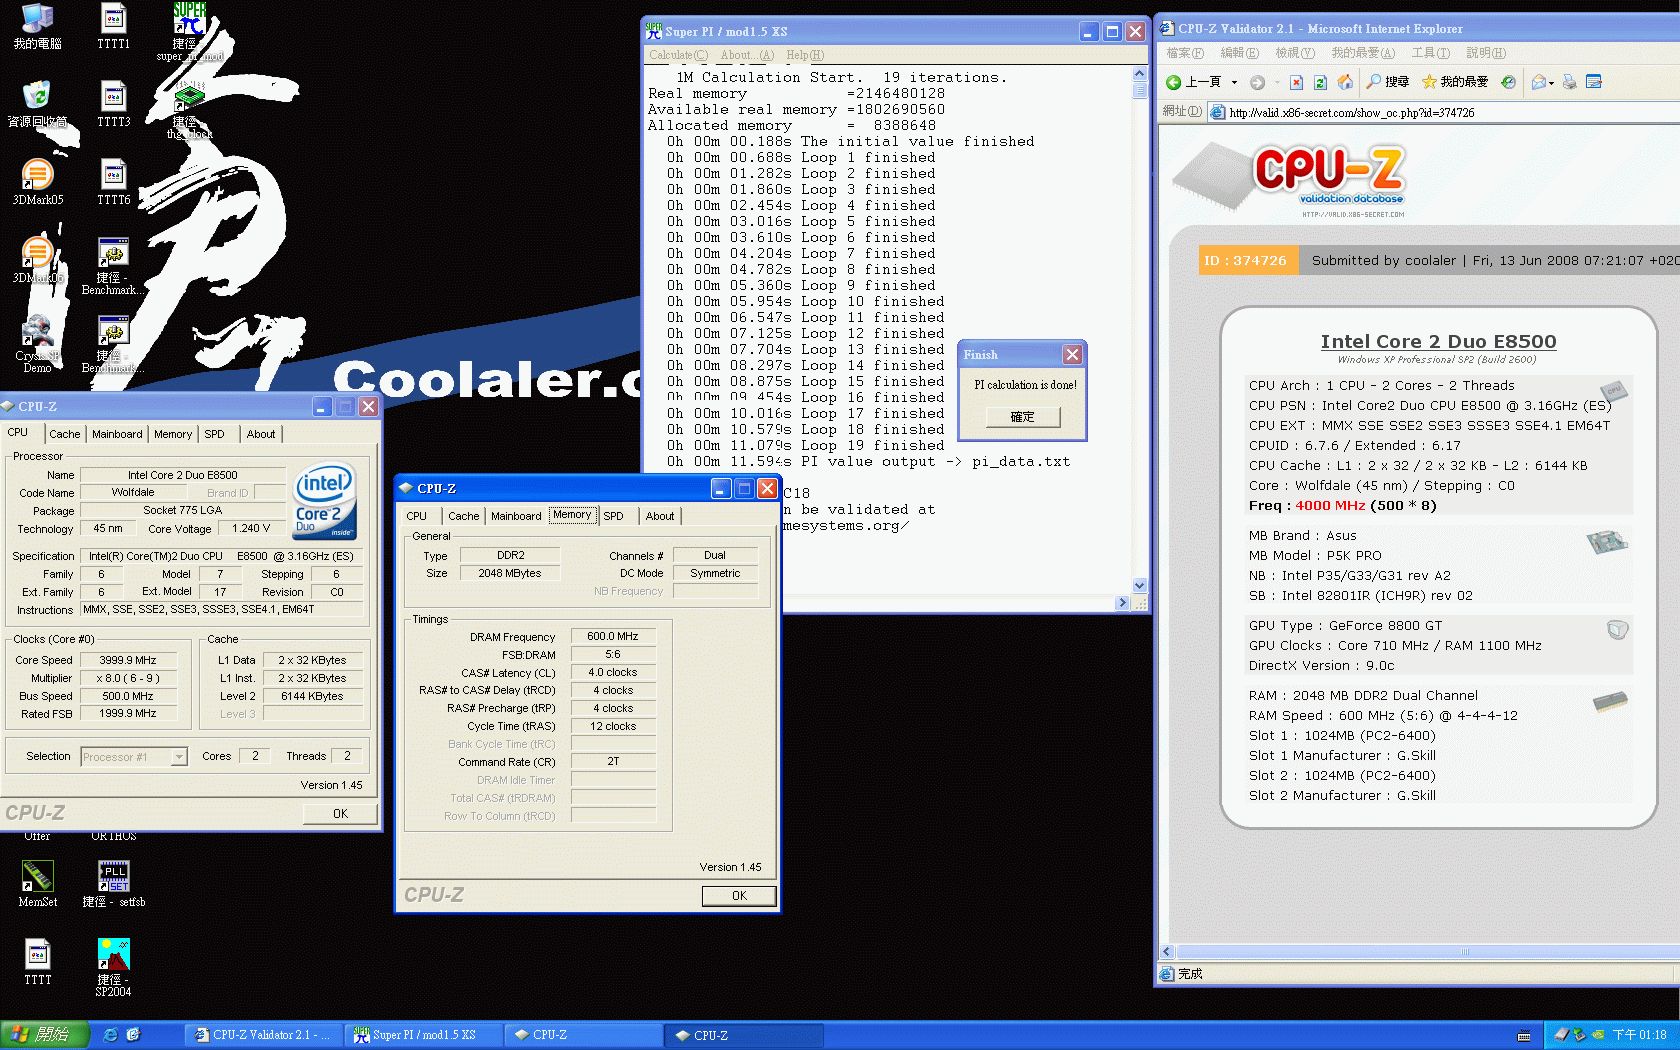Select the TTTT3 desktop file
This screenshot has width=1680, height=1050.
pyautogui.click(x=113, y=105)
